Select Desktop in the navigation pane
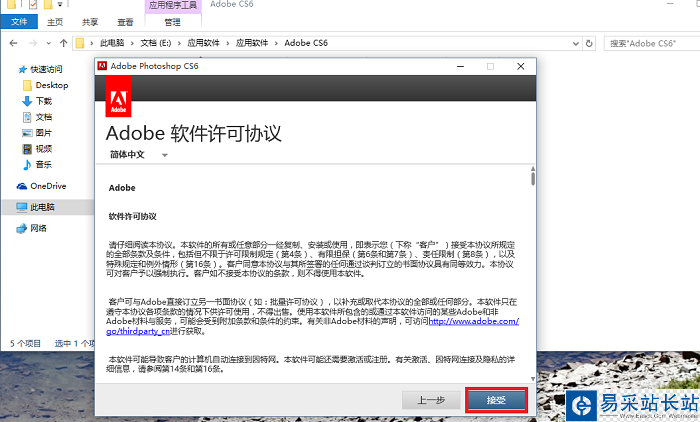Screen dimensions: 700x422 (52, 85)
